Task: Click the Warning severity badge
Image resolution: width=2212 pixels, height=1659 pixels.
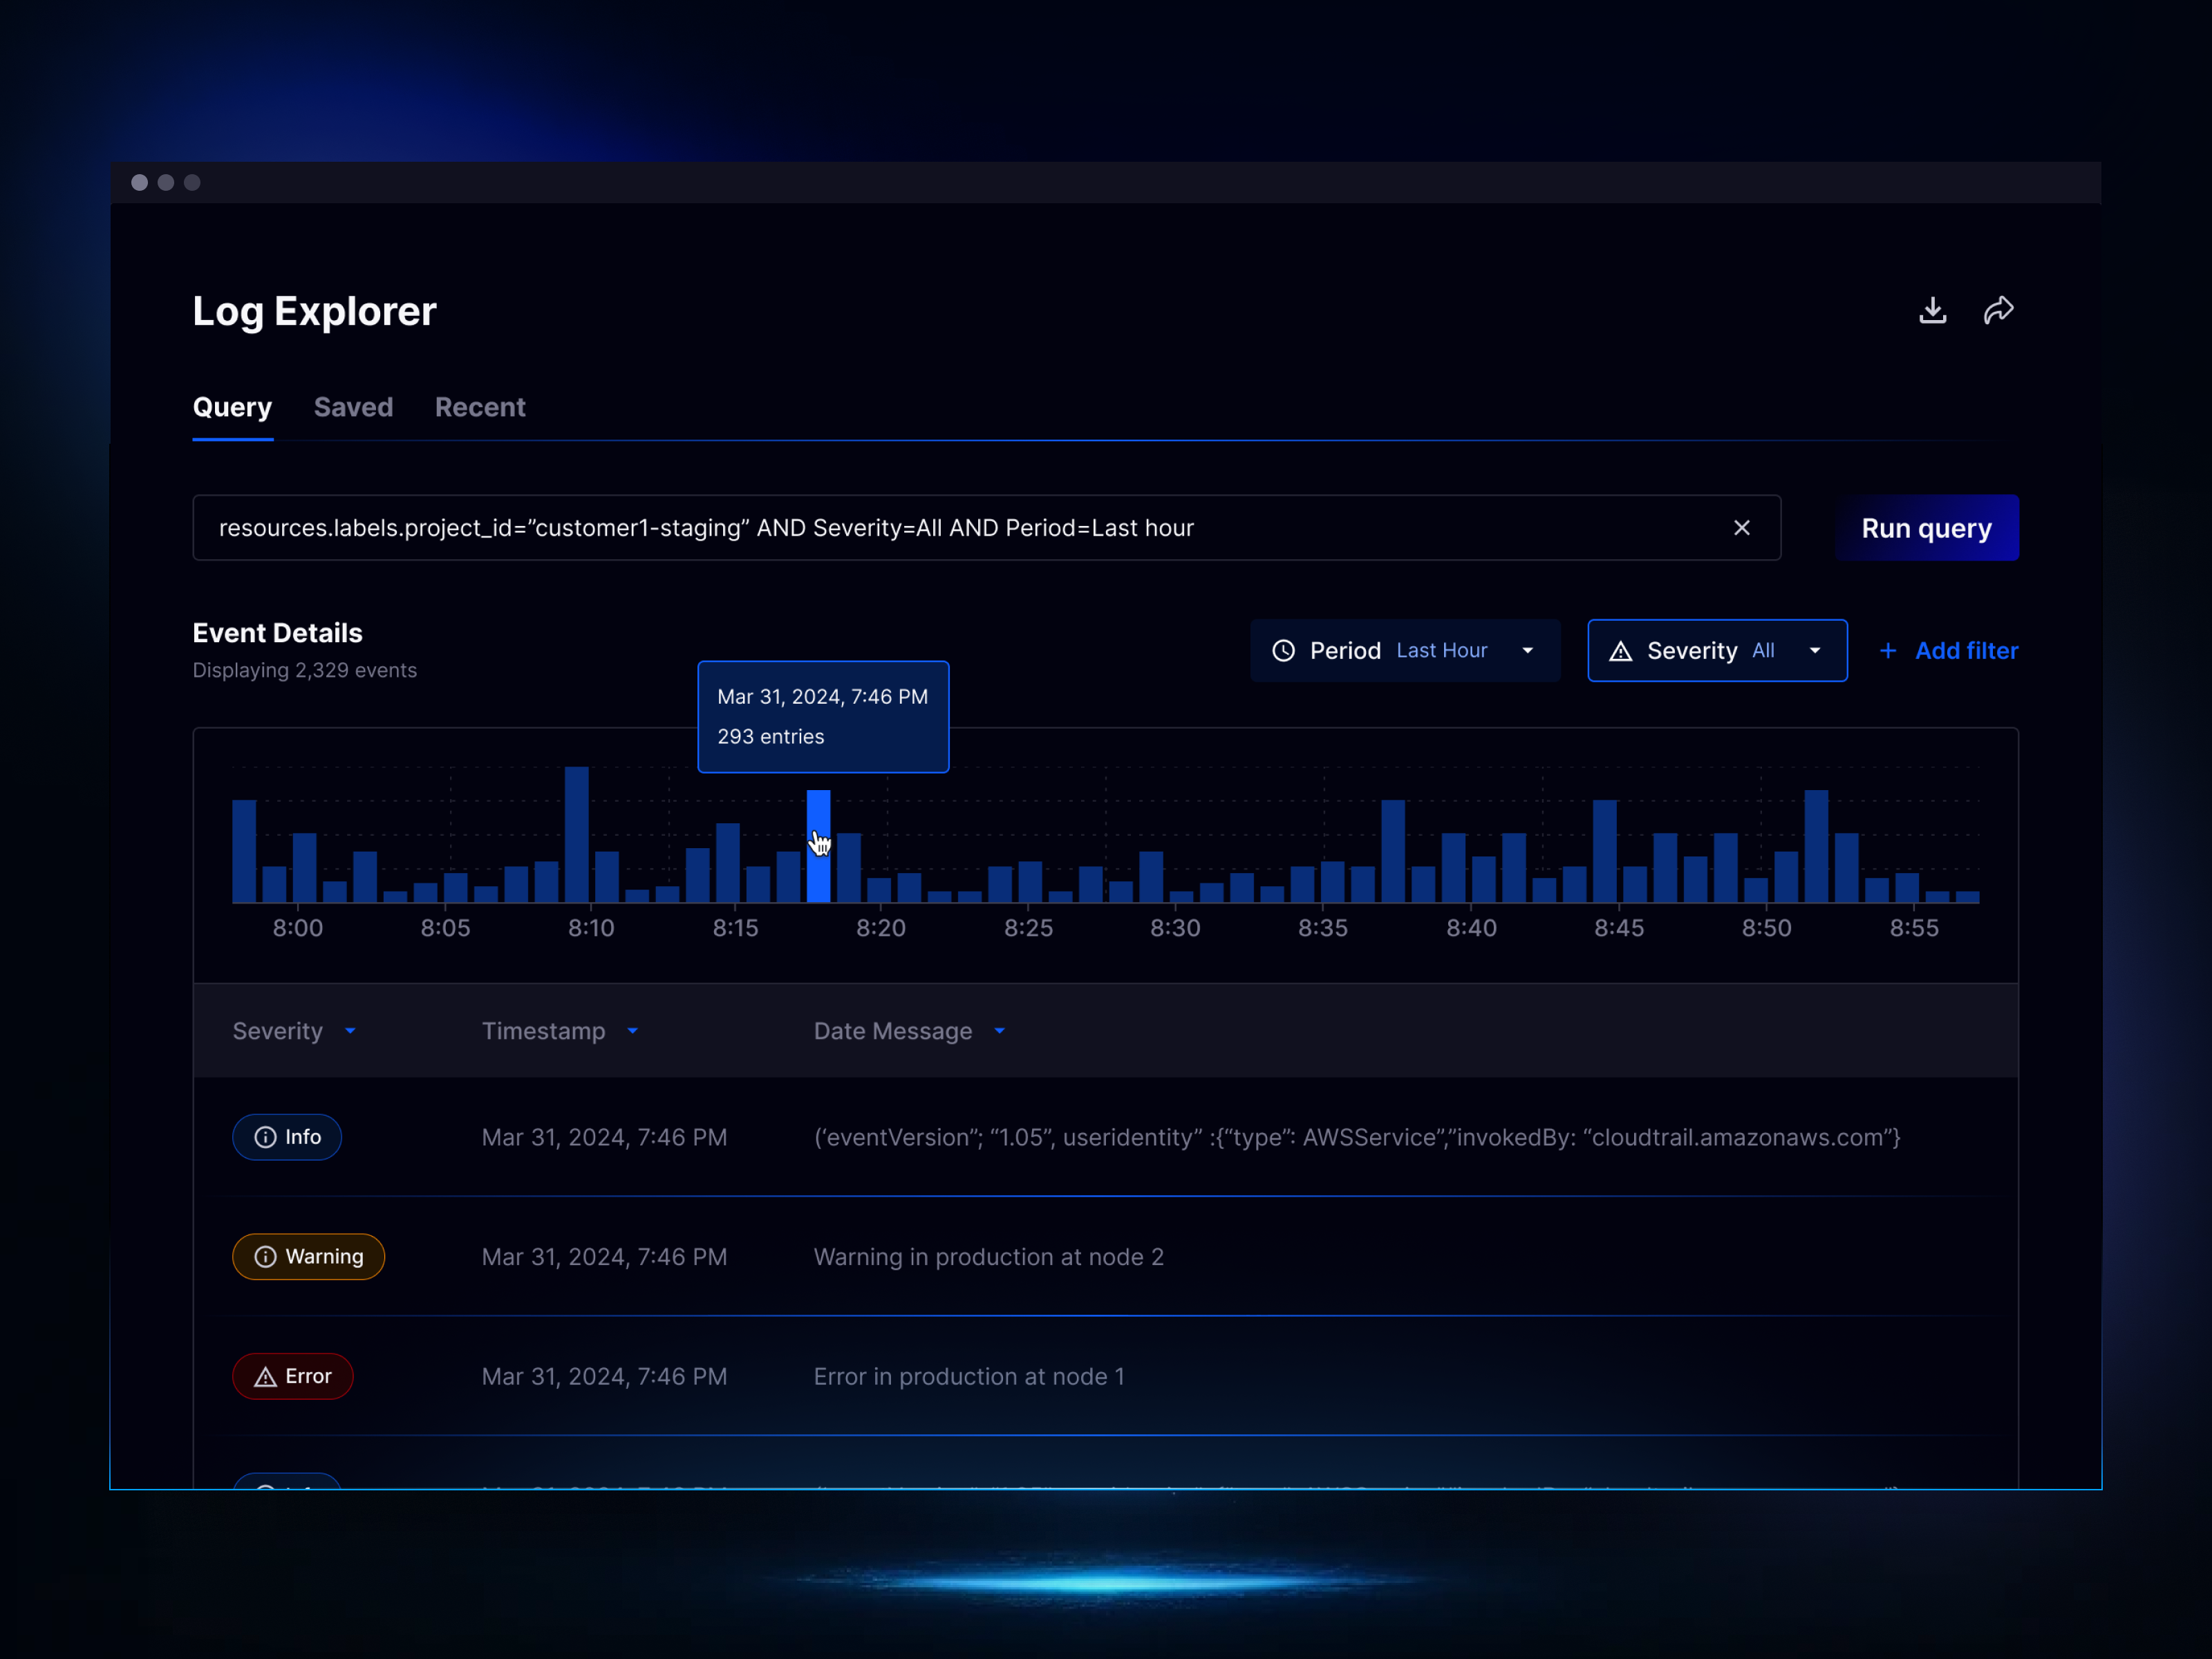Action: coord(308,1256)
